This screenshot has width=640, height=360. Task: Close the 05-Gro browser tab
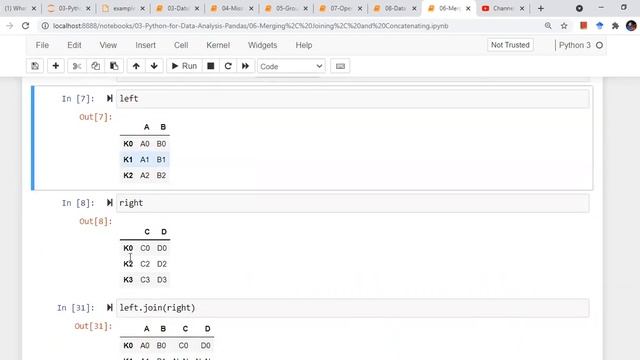[305, 8]
